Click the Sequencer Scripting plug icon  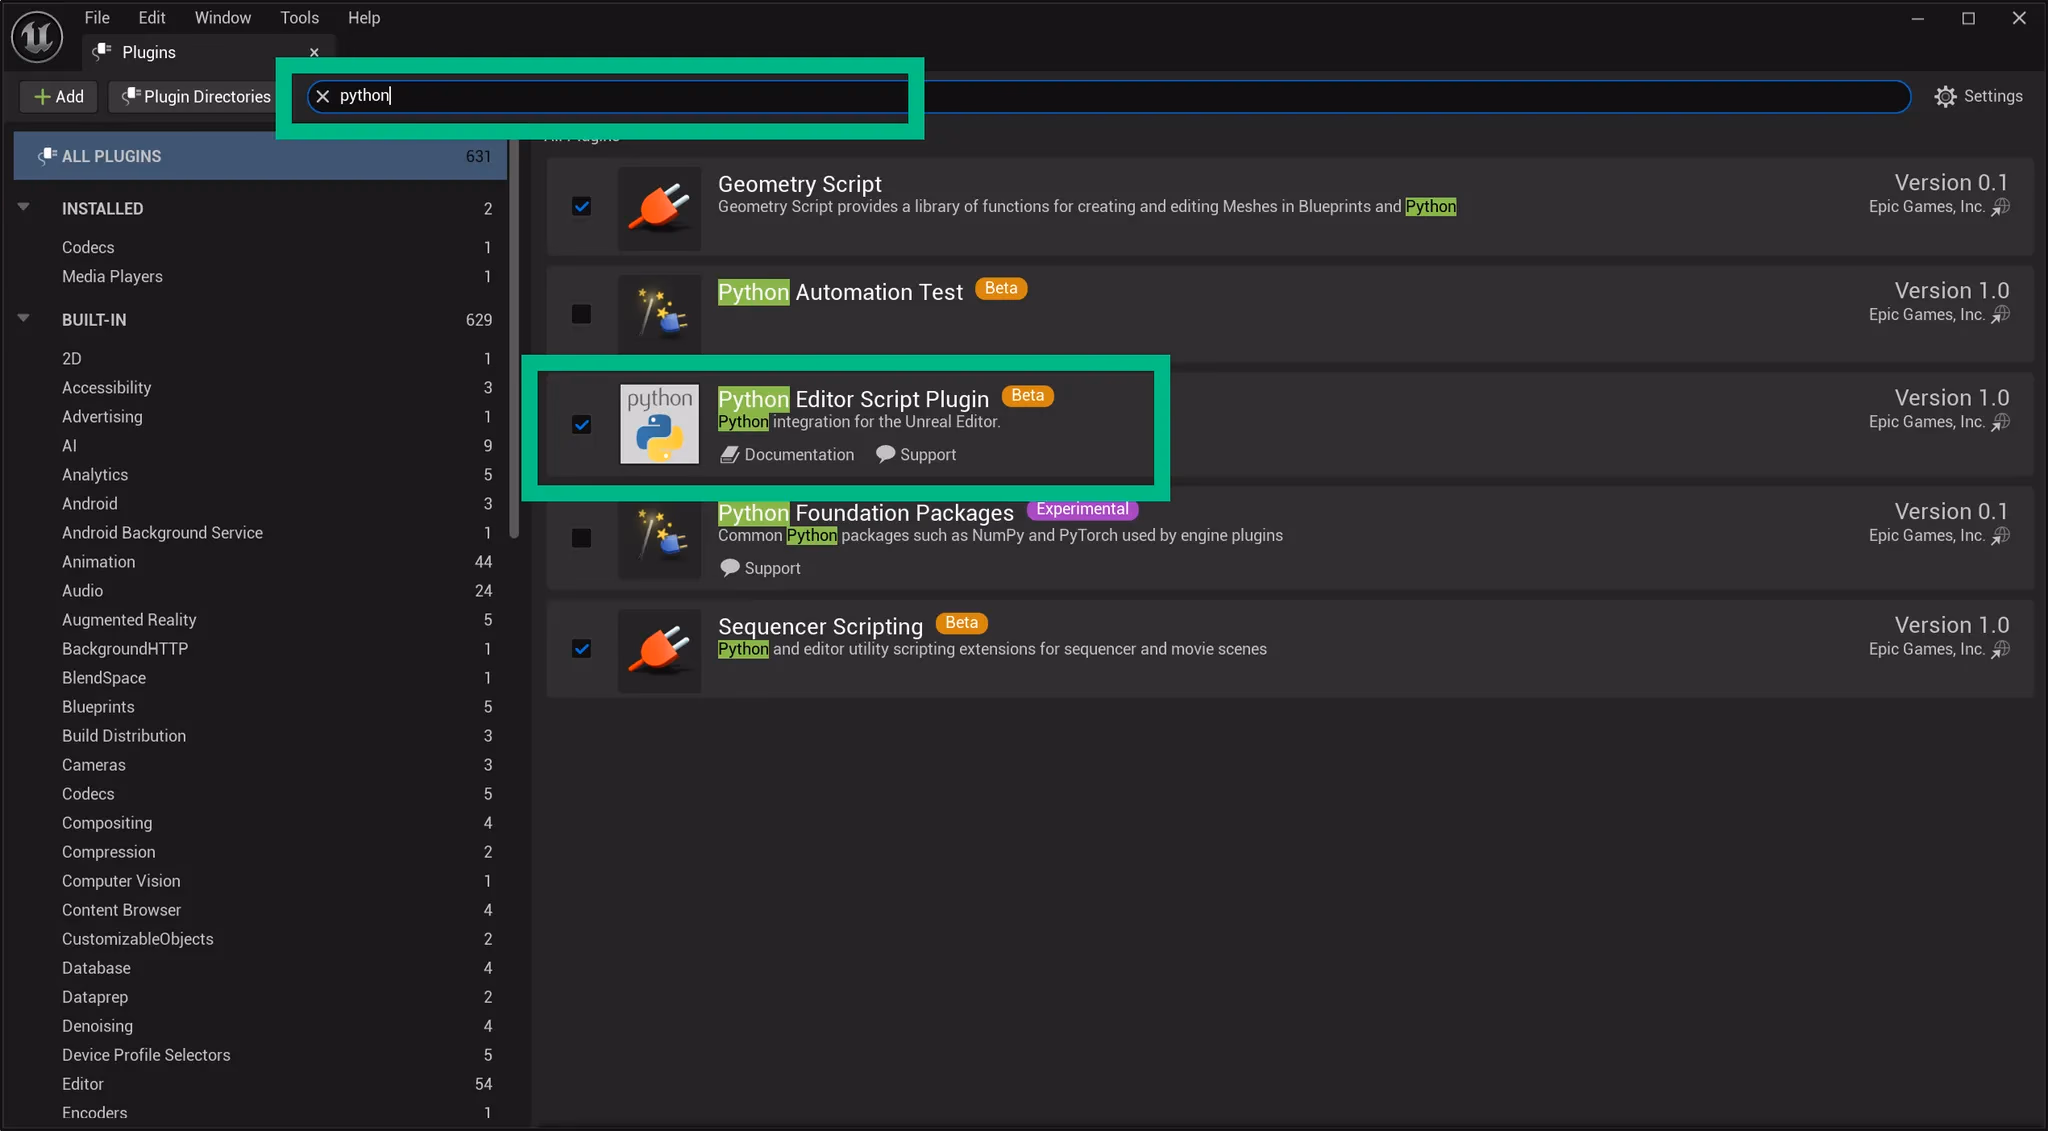(x=658, y=650)
